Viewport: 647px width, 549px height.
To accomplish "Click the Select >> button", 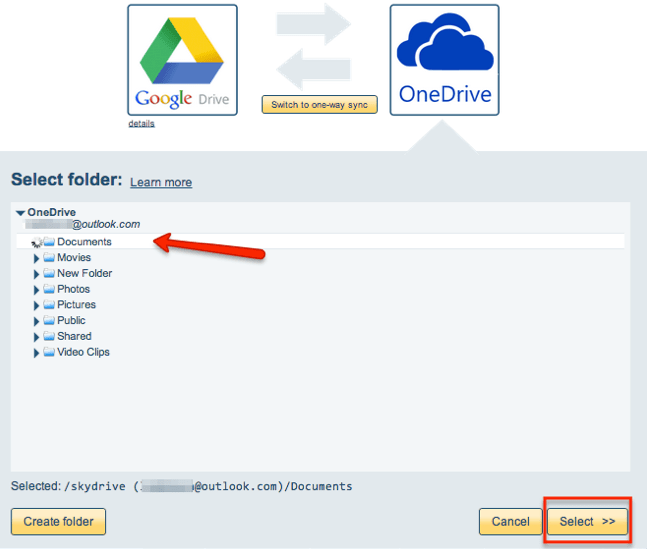I will (587, 521).
